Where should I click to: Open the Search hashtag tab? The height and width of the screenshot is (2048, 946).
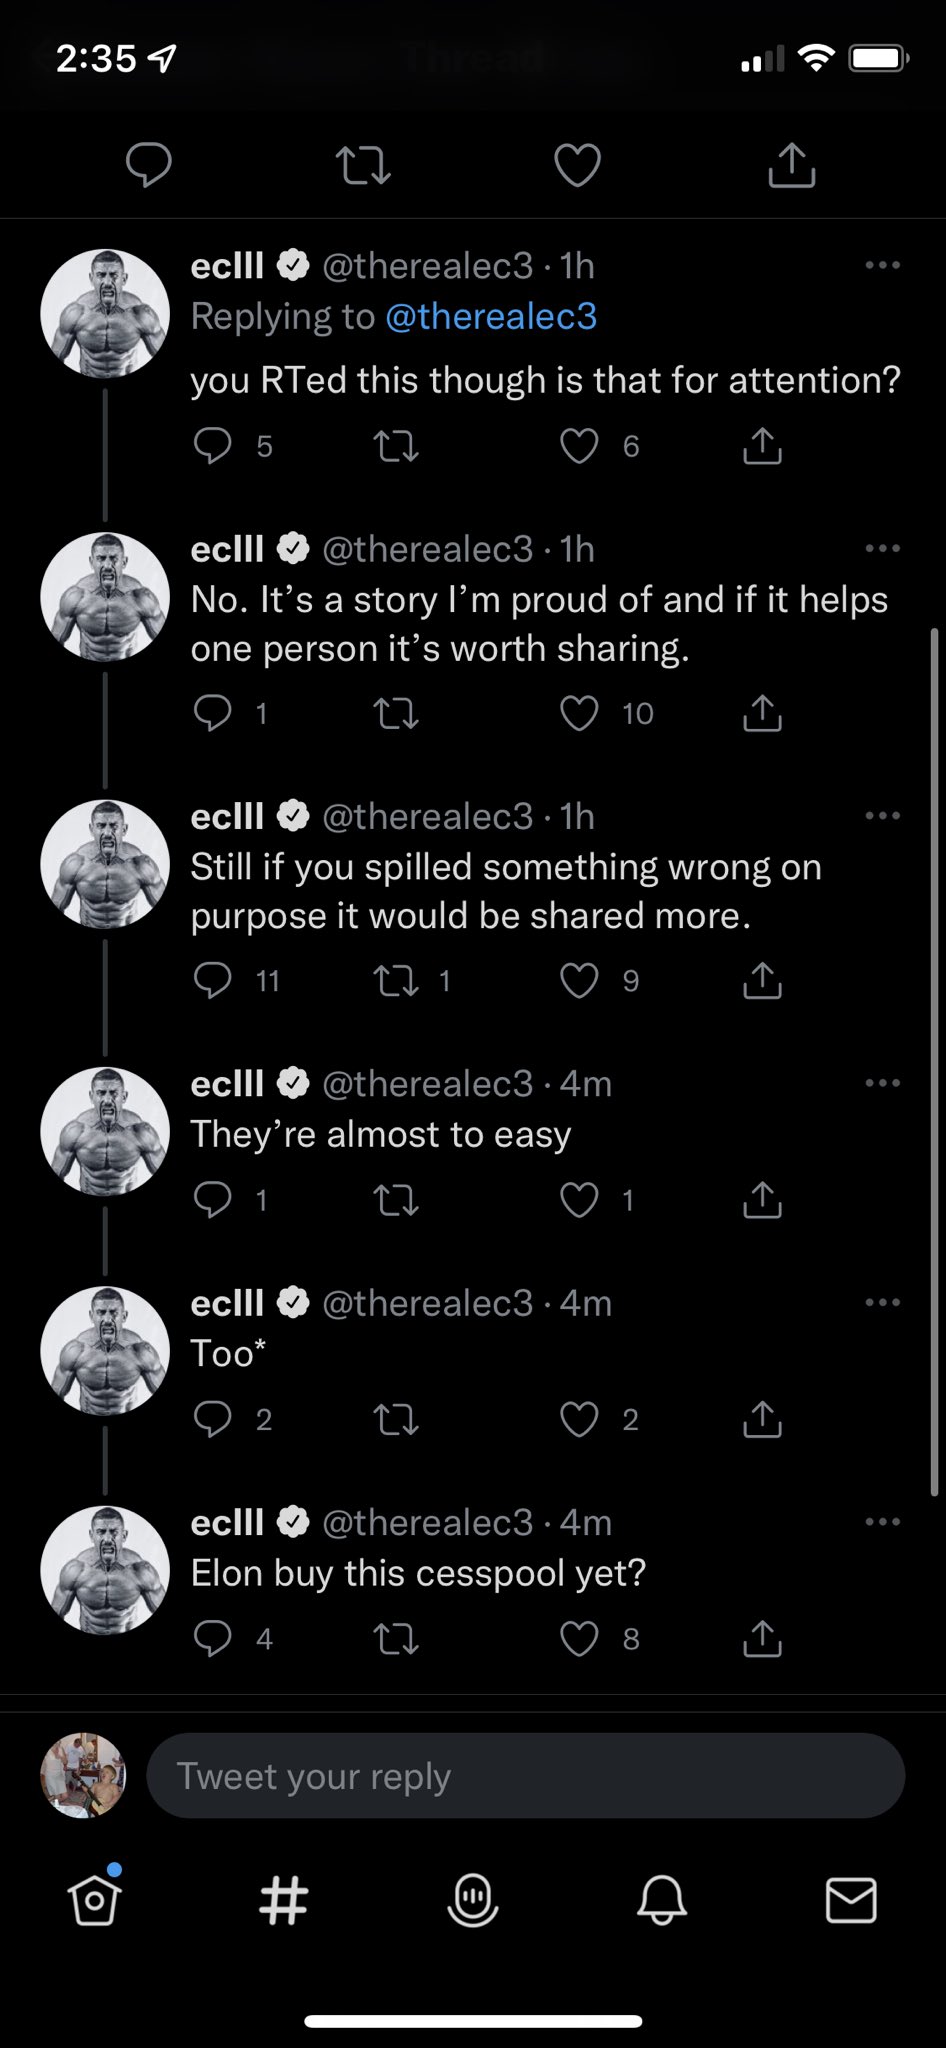coord(283,1900)
